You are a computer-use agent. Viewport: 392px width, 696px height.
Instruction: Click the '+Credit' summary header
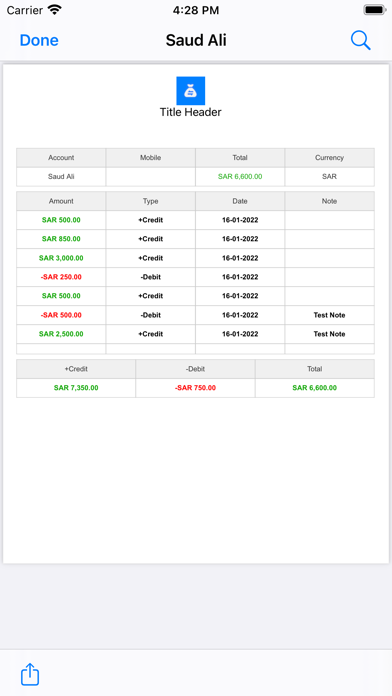[x=76, y=369]
